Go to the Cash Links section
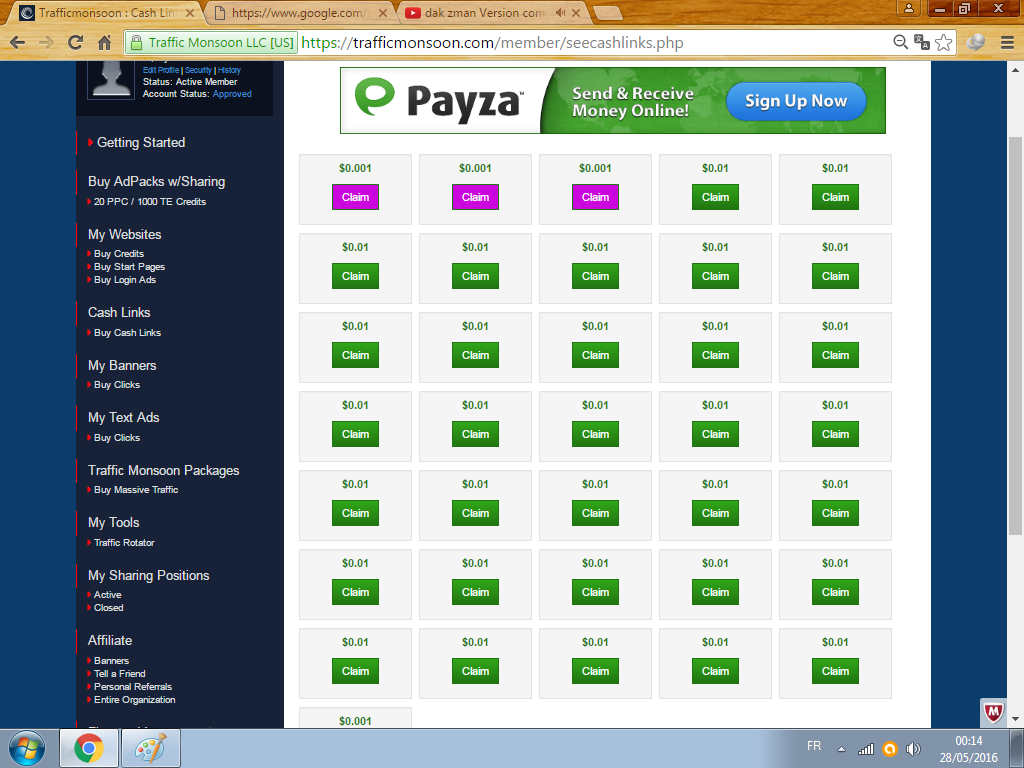1024x768 pixels. point(120,312)
